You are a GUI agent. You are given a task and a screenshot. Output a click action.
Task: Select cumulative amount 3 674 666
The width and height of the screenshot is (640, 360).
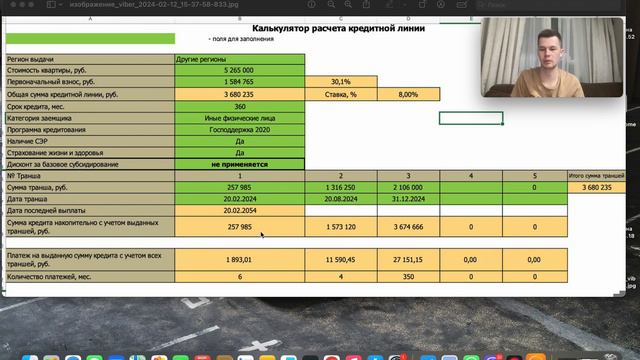(409, 227)
